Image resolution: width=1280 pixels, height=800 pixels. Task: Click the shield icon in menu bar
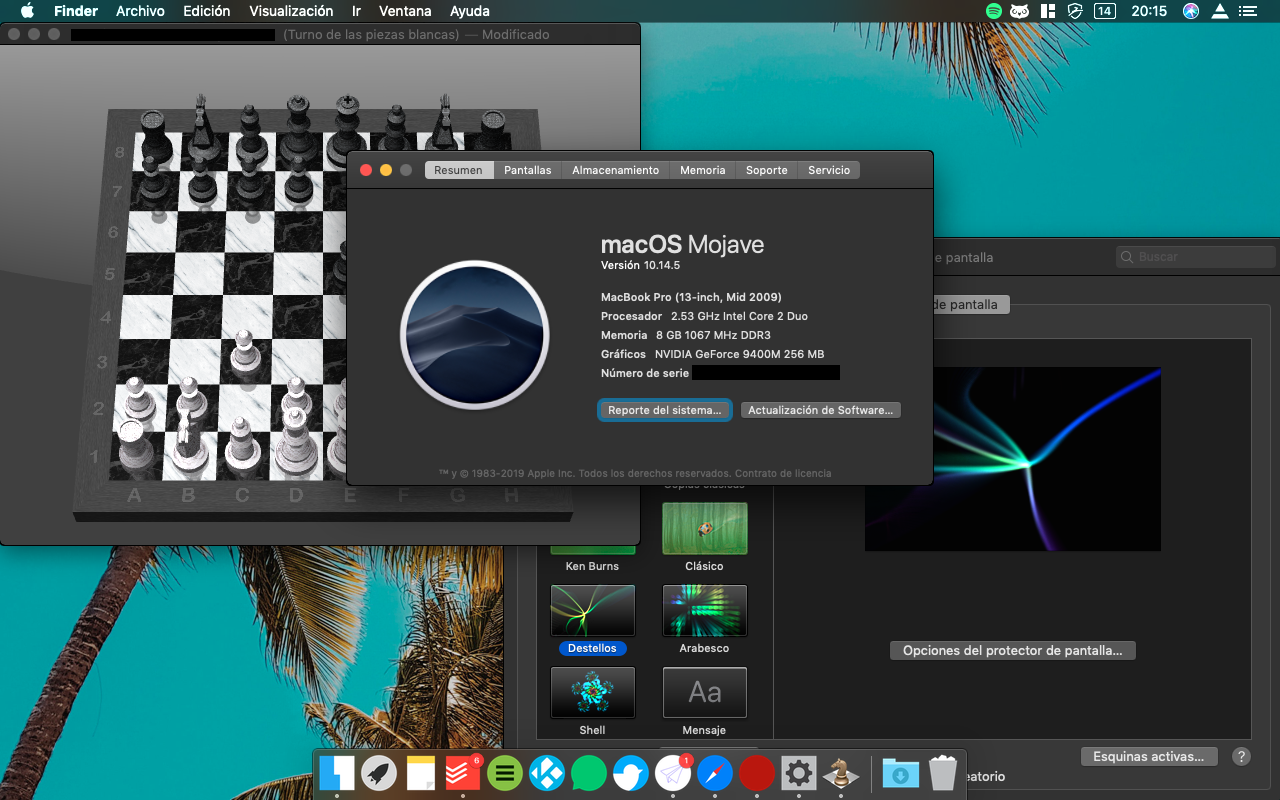tap(1075, 11)
